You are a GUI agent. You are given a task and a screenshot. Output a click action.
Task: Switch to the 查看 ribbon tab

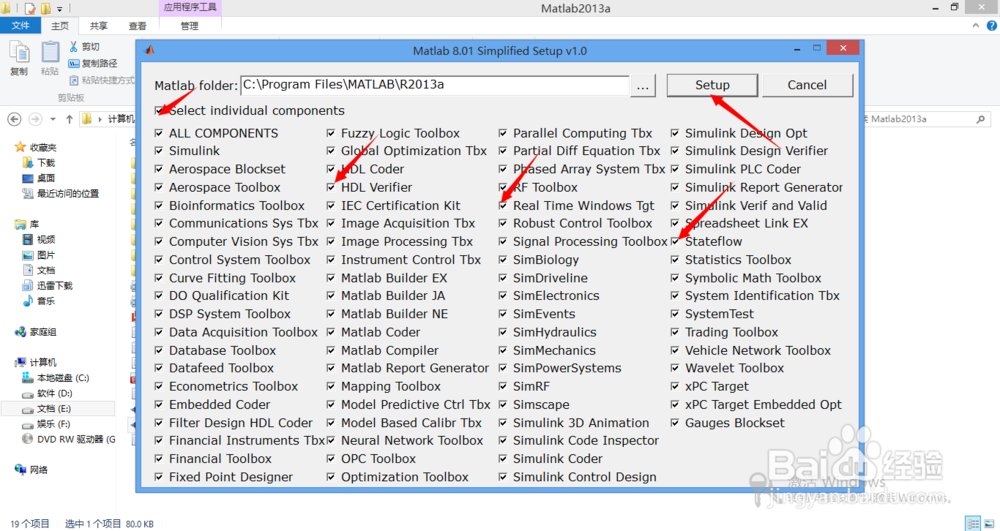[137, 25]
